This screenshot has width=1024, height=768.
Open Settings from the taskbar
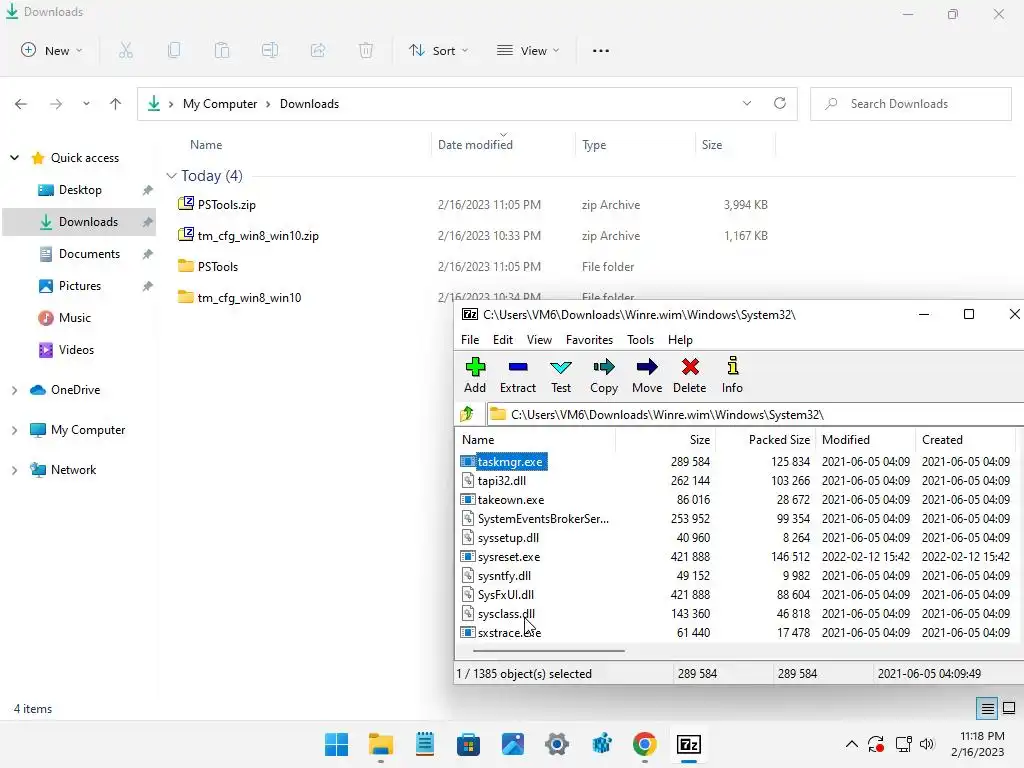coord(556,744)
